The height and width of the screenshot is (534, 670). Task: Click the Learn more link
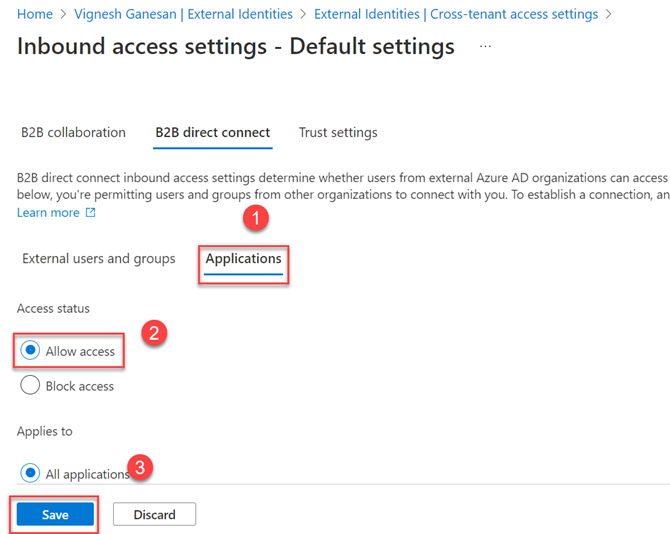(x=48, y=213)
